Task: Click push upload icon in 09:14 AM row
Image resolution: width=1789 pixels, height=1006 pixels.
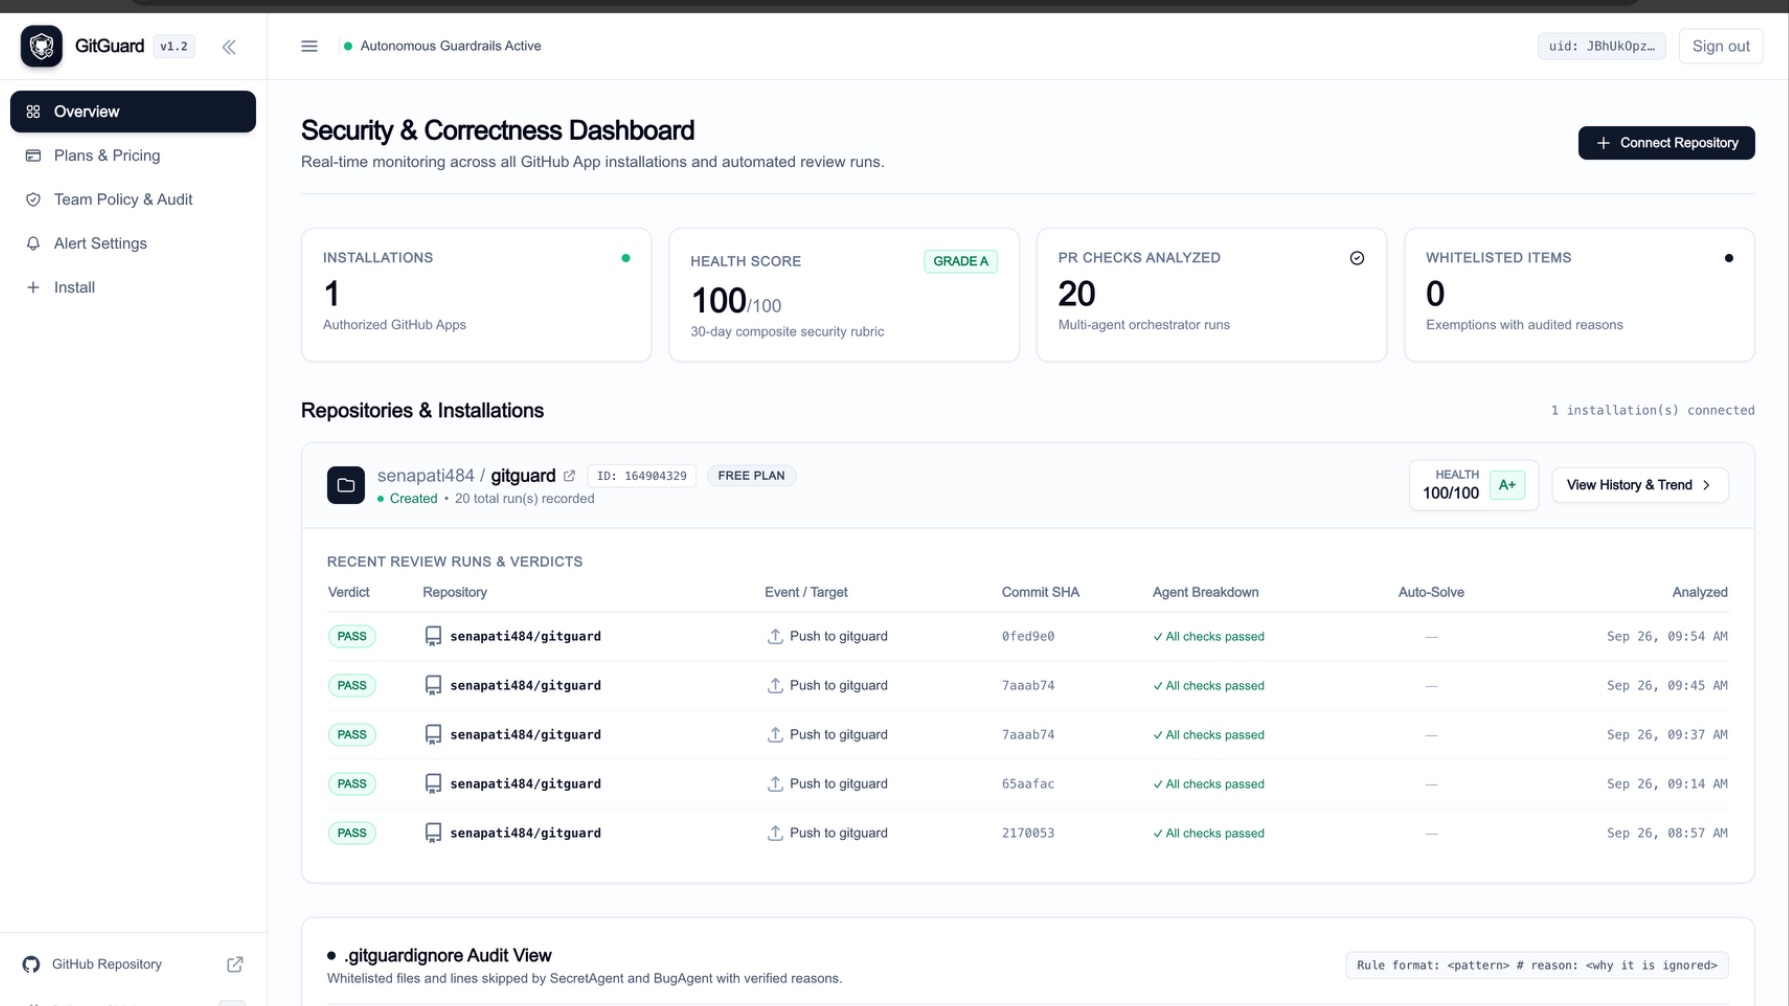Action: point(775,784)
